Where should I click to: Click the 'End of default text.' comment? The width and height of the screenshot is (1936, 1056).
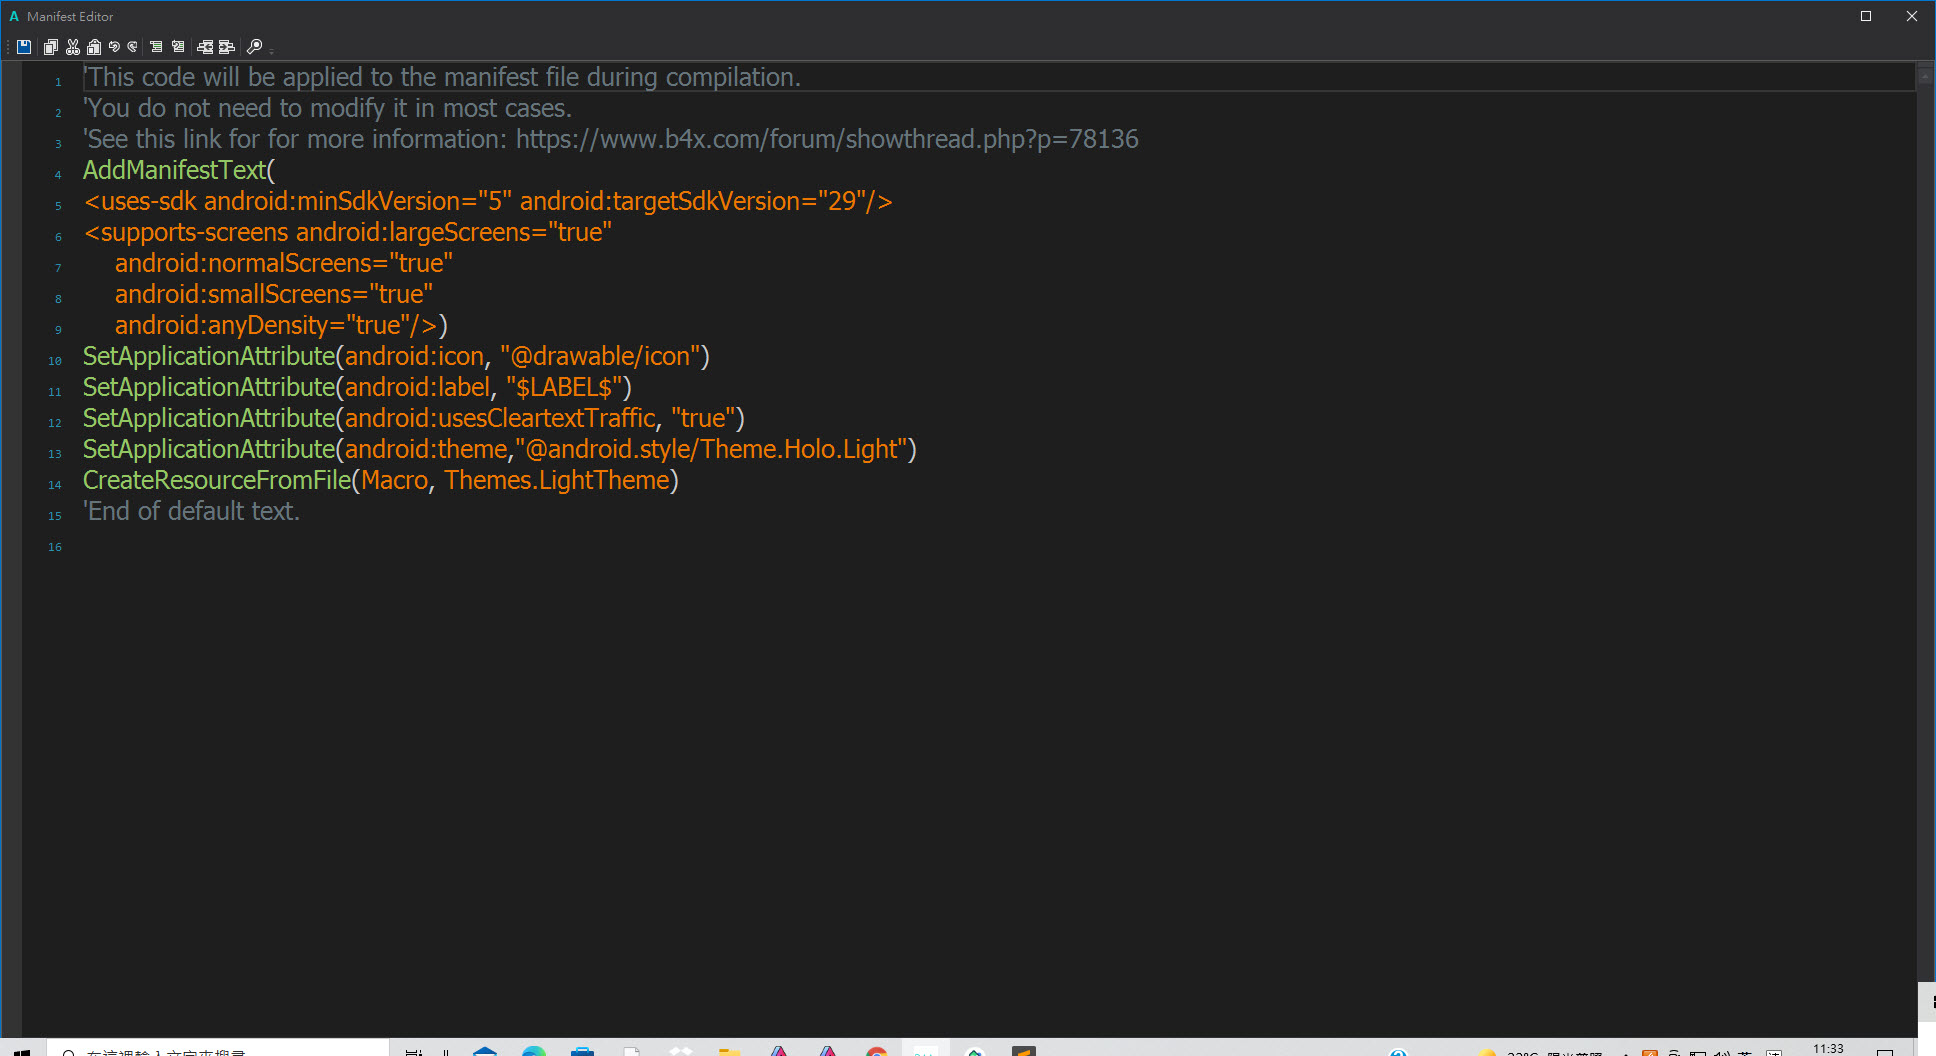pyautogui.click(x=192, y=511)
